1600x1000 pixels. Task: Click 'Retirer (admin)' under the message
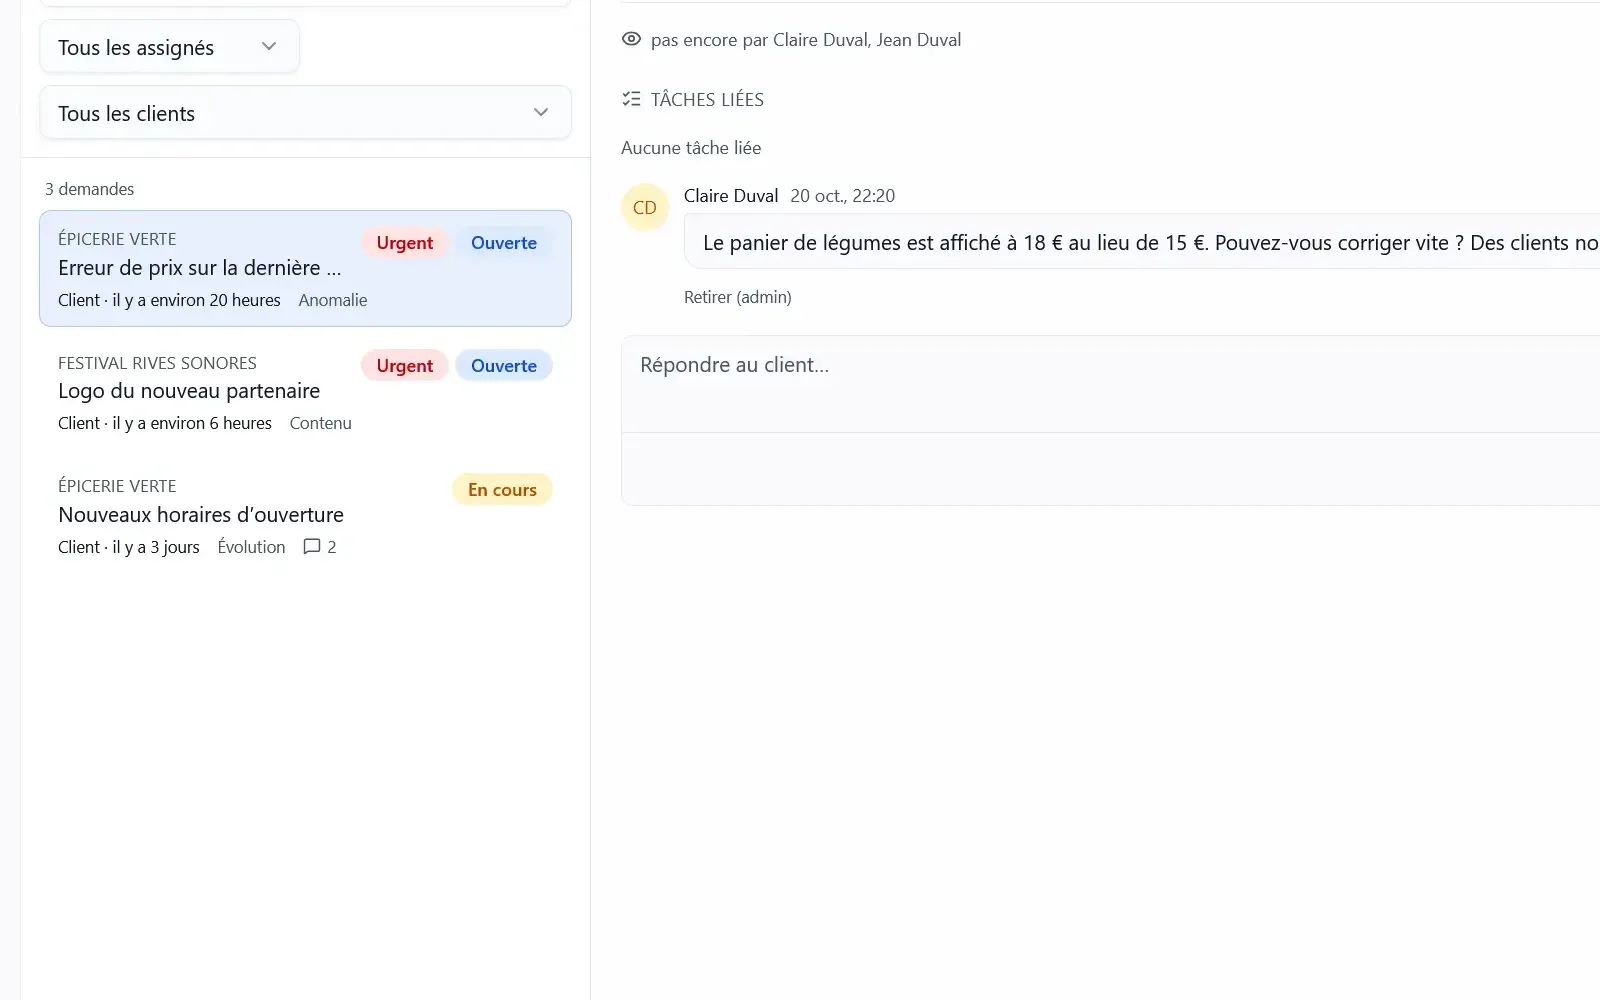point(738,297)
